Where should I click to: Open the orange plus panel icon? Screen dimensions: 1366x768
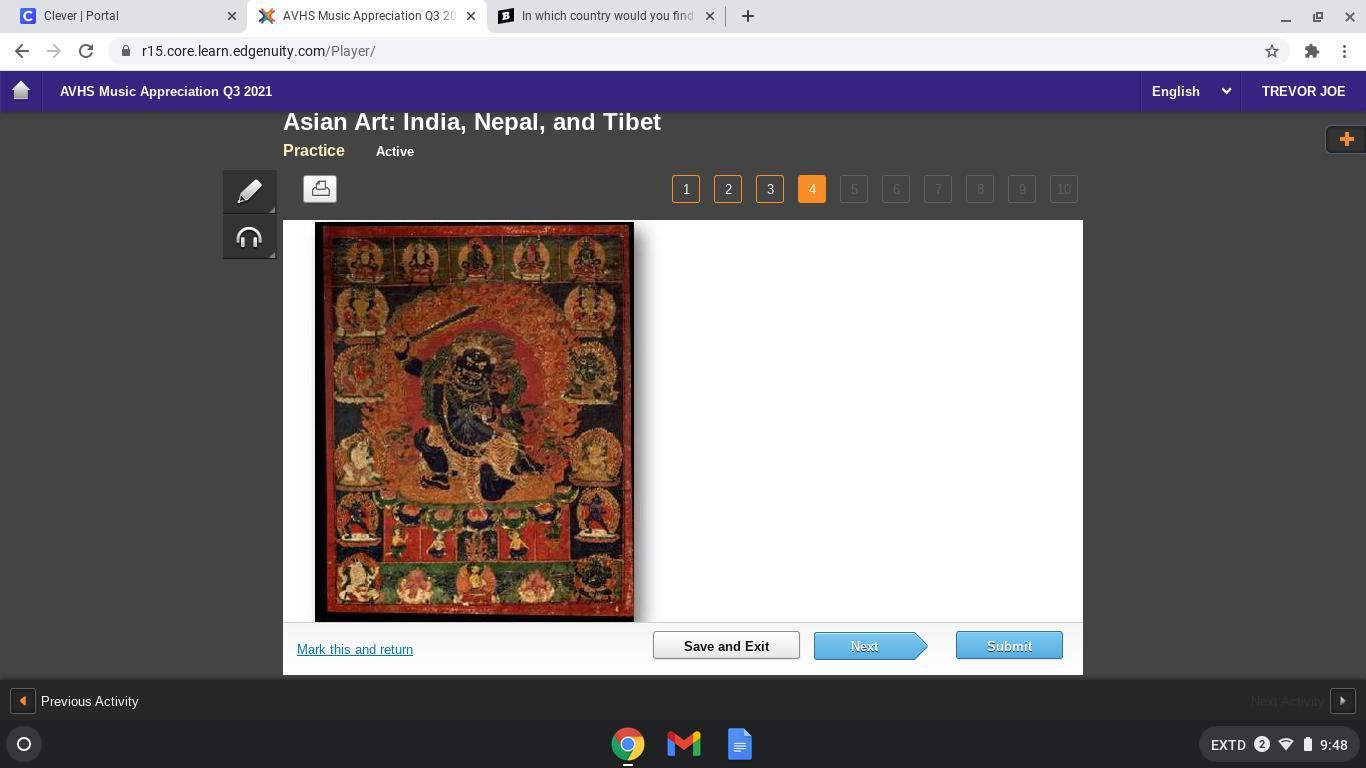click(1346, 139)
